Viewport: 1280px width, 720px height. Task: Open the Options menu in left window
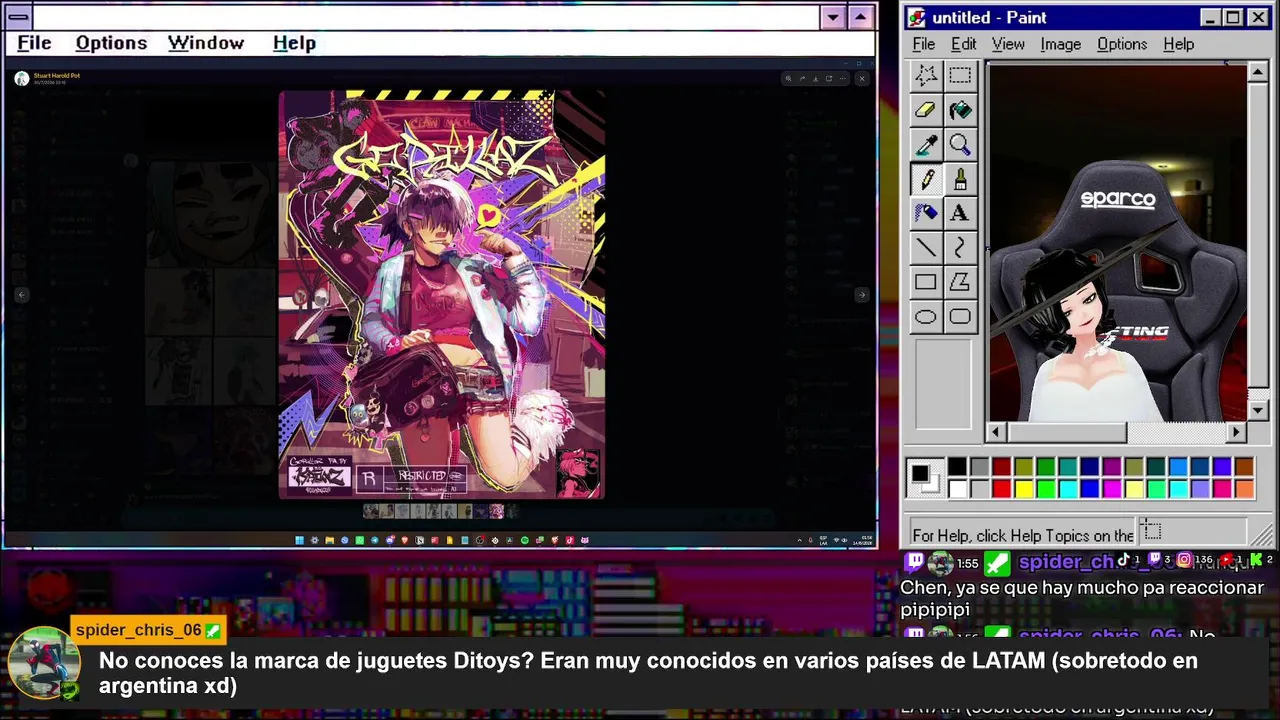[111, 43]
